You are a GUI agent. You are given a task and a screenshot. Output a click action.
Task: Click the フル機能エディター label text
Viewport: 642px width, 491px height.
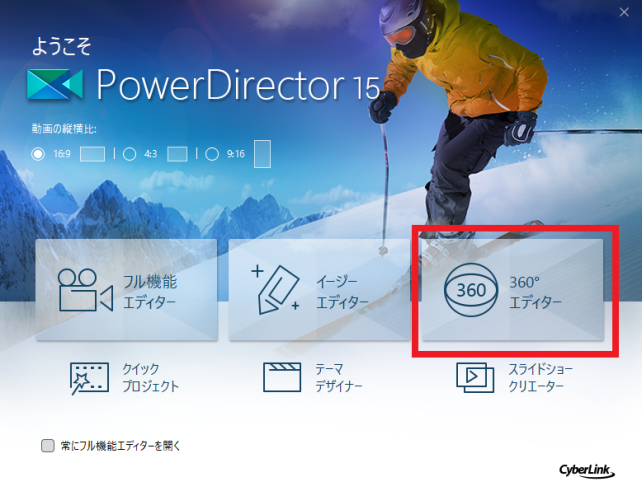[149, 292]
